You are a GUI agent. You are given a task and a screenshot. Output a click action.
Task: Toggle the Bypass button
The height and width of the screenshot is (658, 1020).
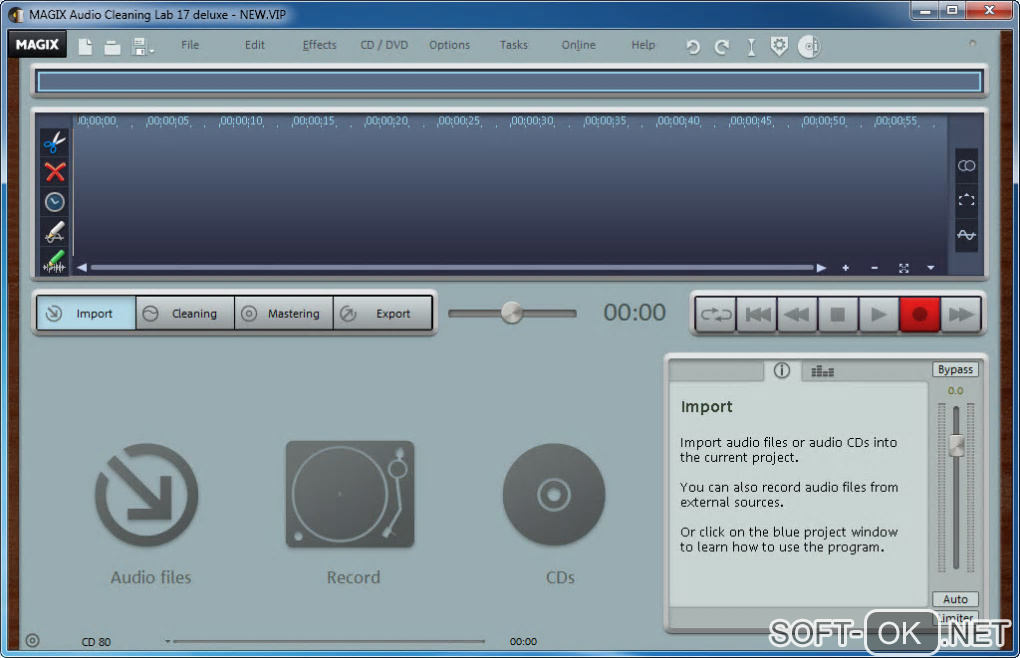[955, 369]
